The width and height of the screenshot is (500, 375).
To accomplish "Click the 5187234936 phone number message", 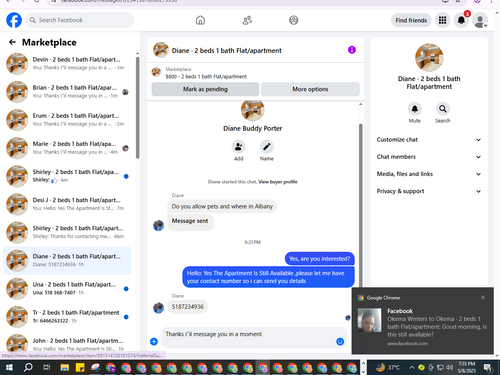I will point(188,307).
